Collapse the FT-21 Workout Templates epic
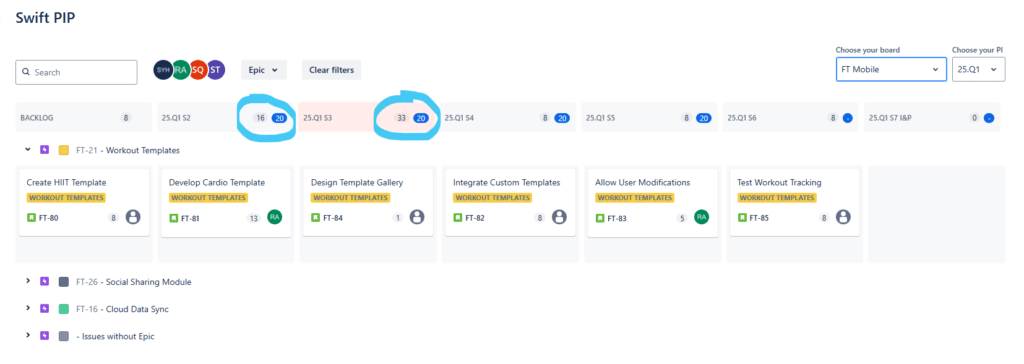This screenshot has height=364, width=1024. [x=28, y=149]
